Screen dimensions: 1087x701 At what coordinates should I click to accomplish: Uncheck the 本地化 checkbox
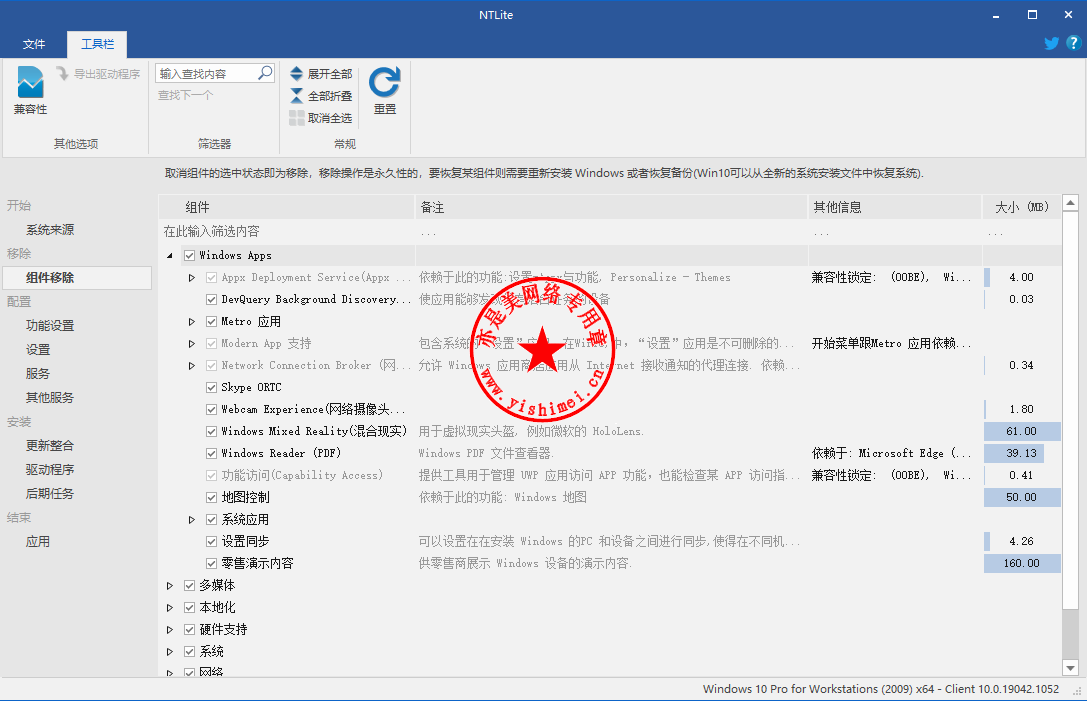click(x=189, y=607)
